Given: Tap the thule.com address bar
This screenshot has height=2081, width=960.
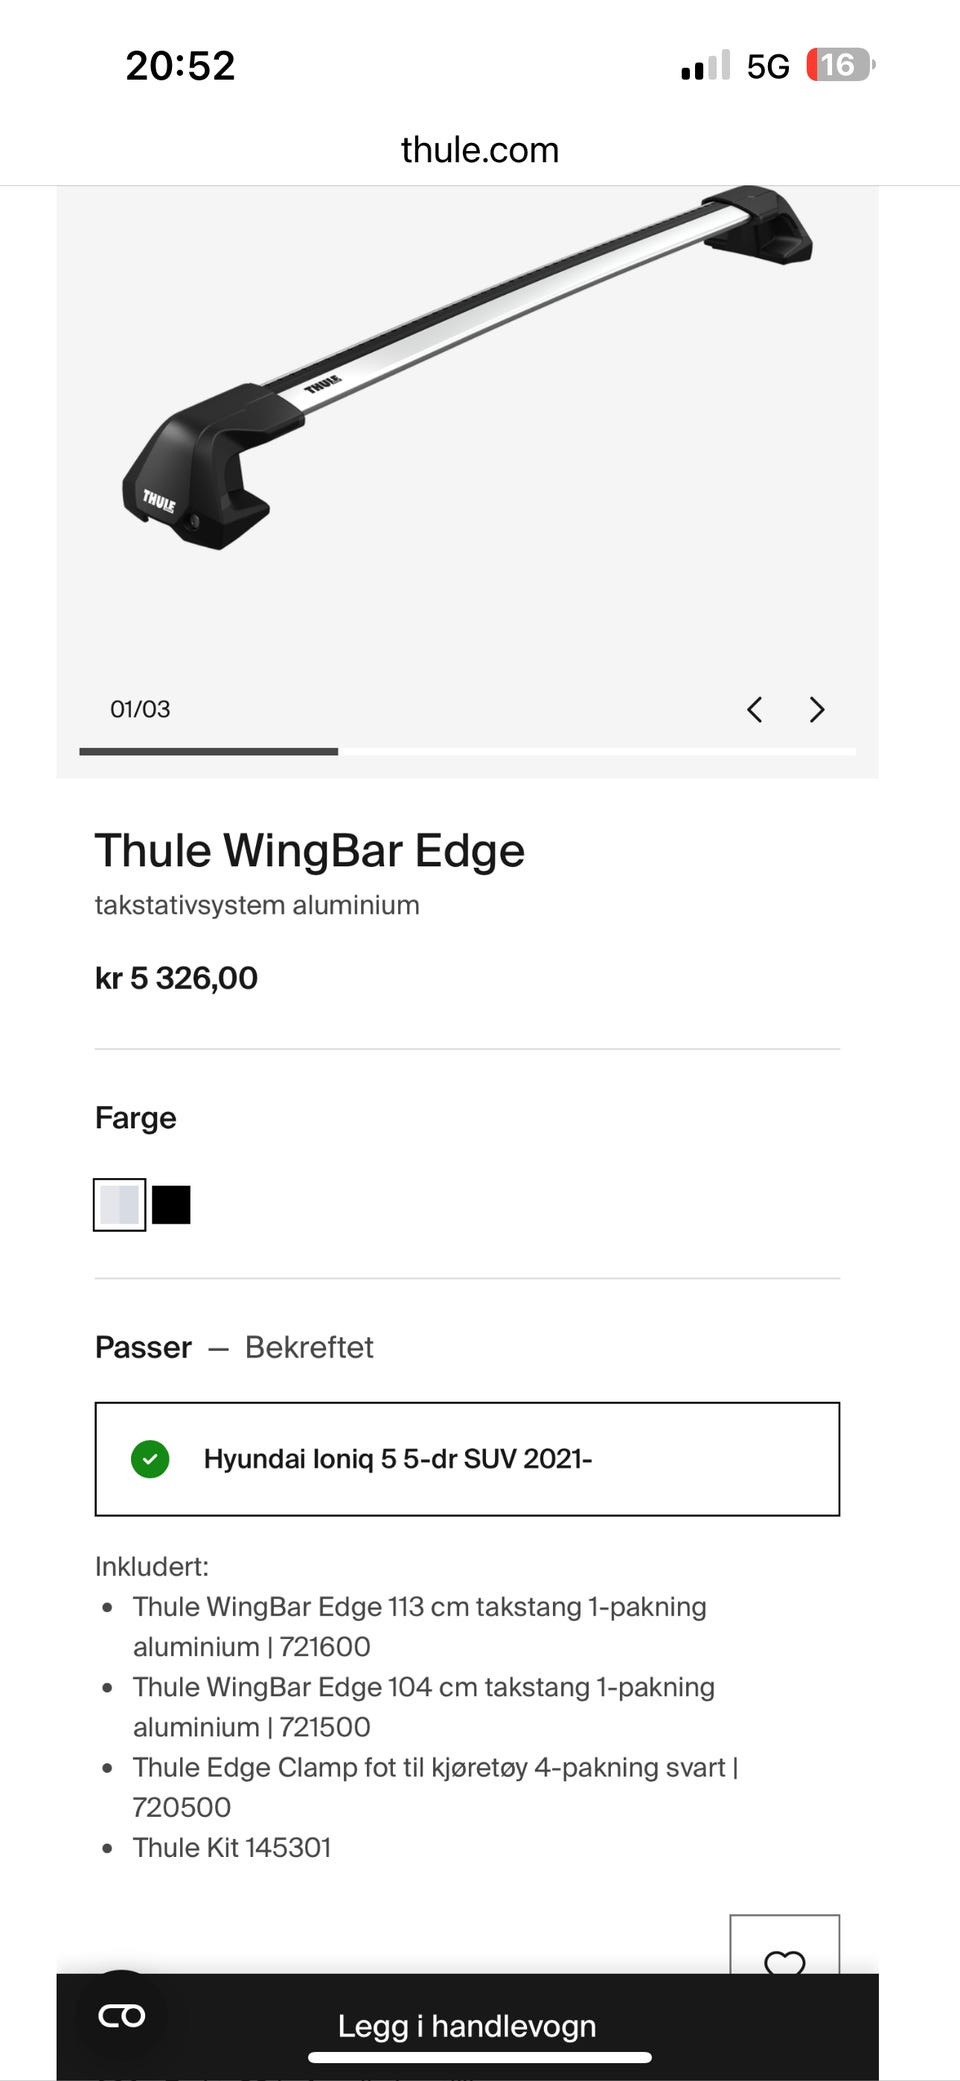Looking at the screenshot, I should point(480,150).
